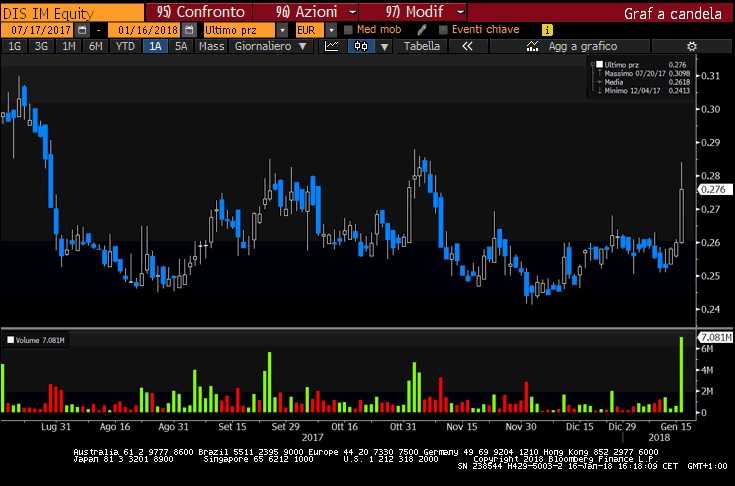
Task: Click the Agg a grafico chart icon
Action: point(532,46)
